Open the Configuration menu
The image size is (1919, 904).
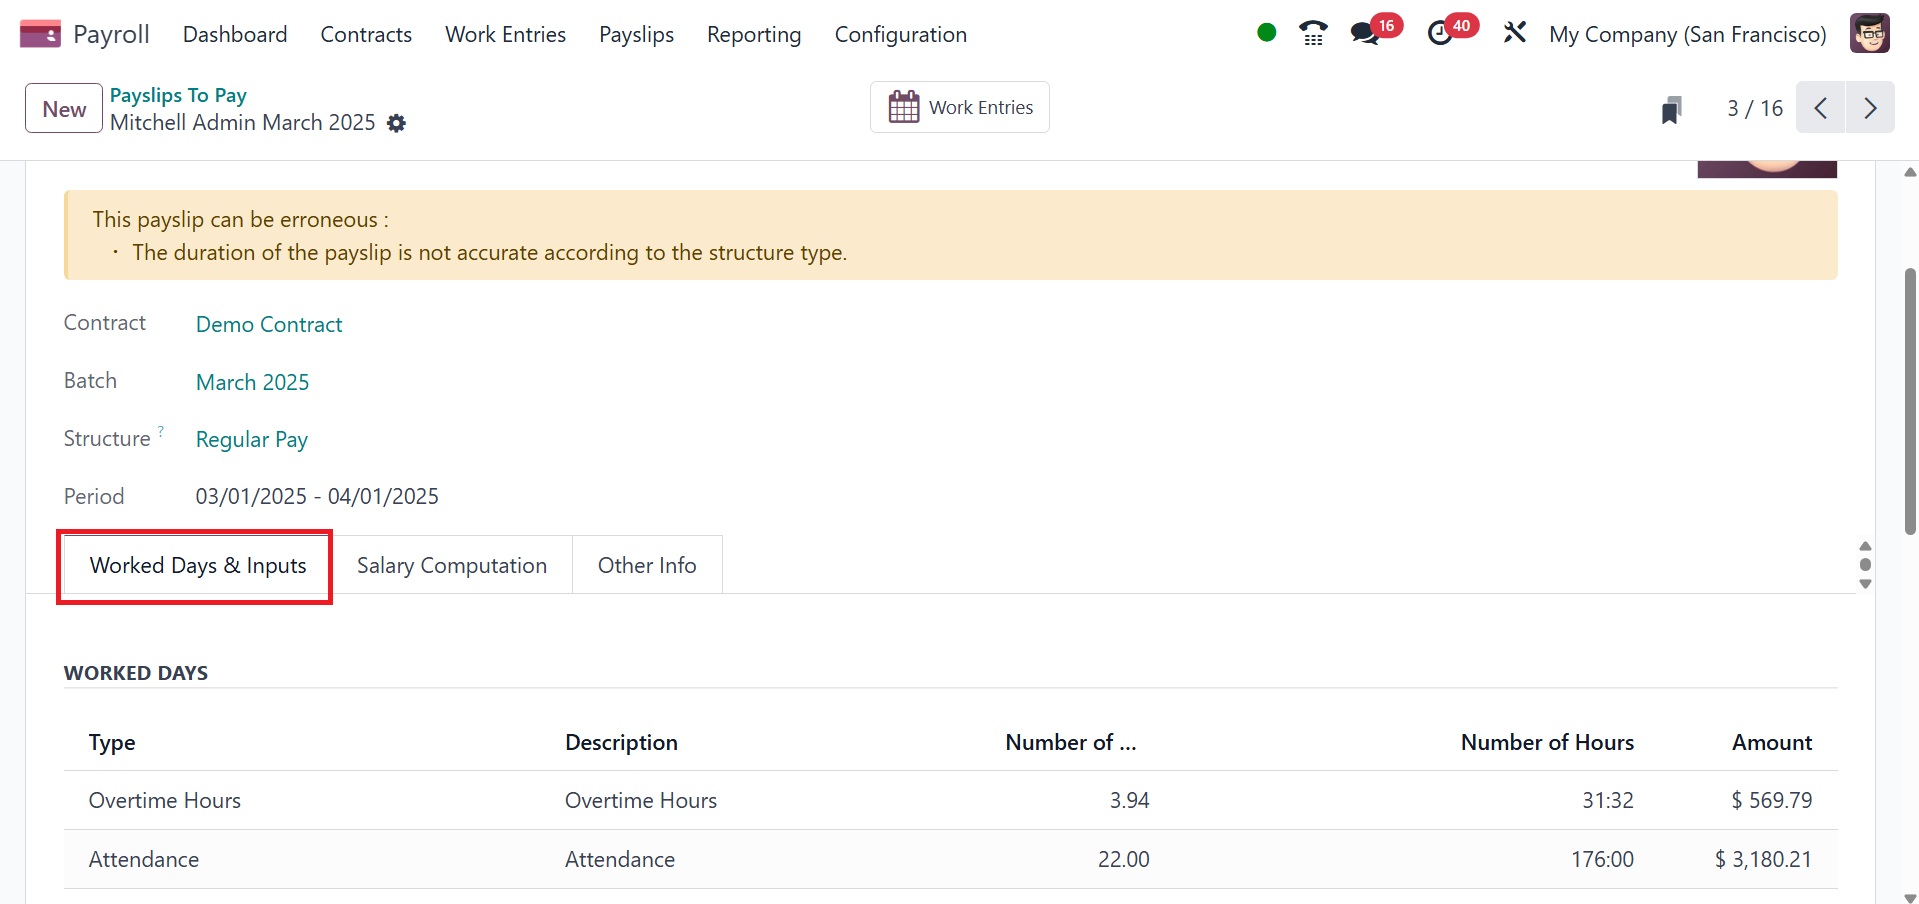coord(900,34)
